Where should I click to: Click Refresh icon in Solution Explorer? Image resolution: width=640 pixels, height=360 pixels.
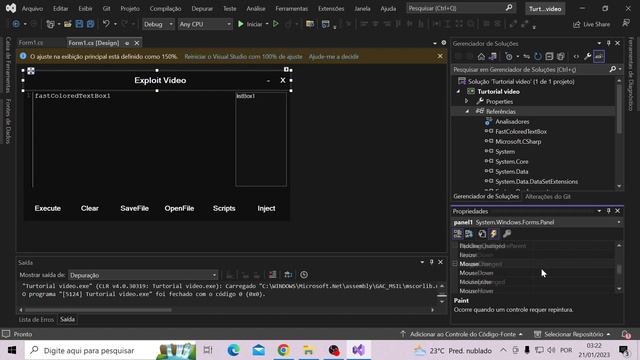pyautogui.click(x=538, y=57)
